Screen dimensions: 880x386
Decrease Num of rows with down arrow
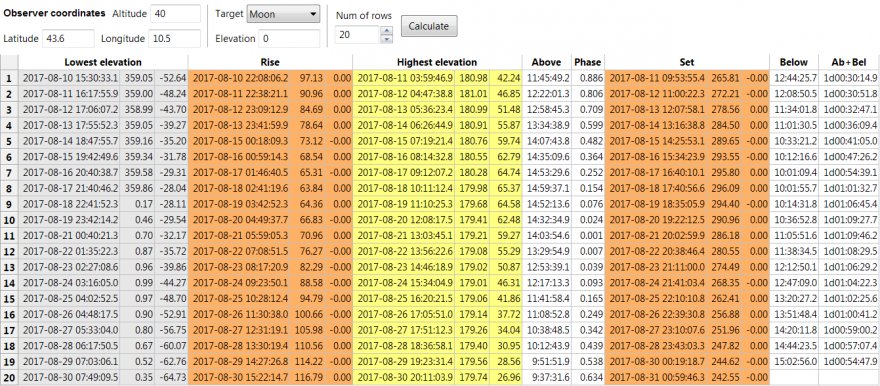pos(386,39)
